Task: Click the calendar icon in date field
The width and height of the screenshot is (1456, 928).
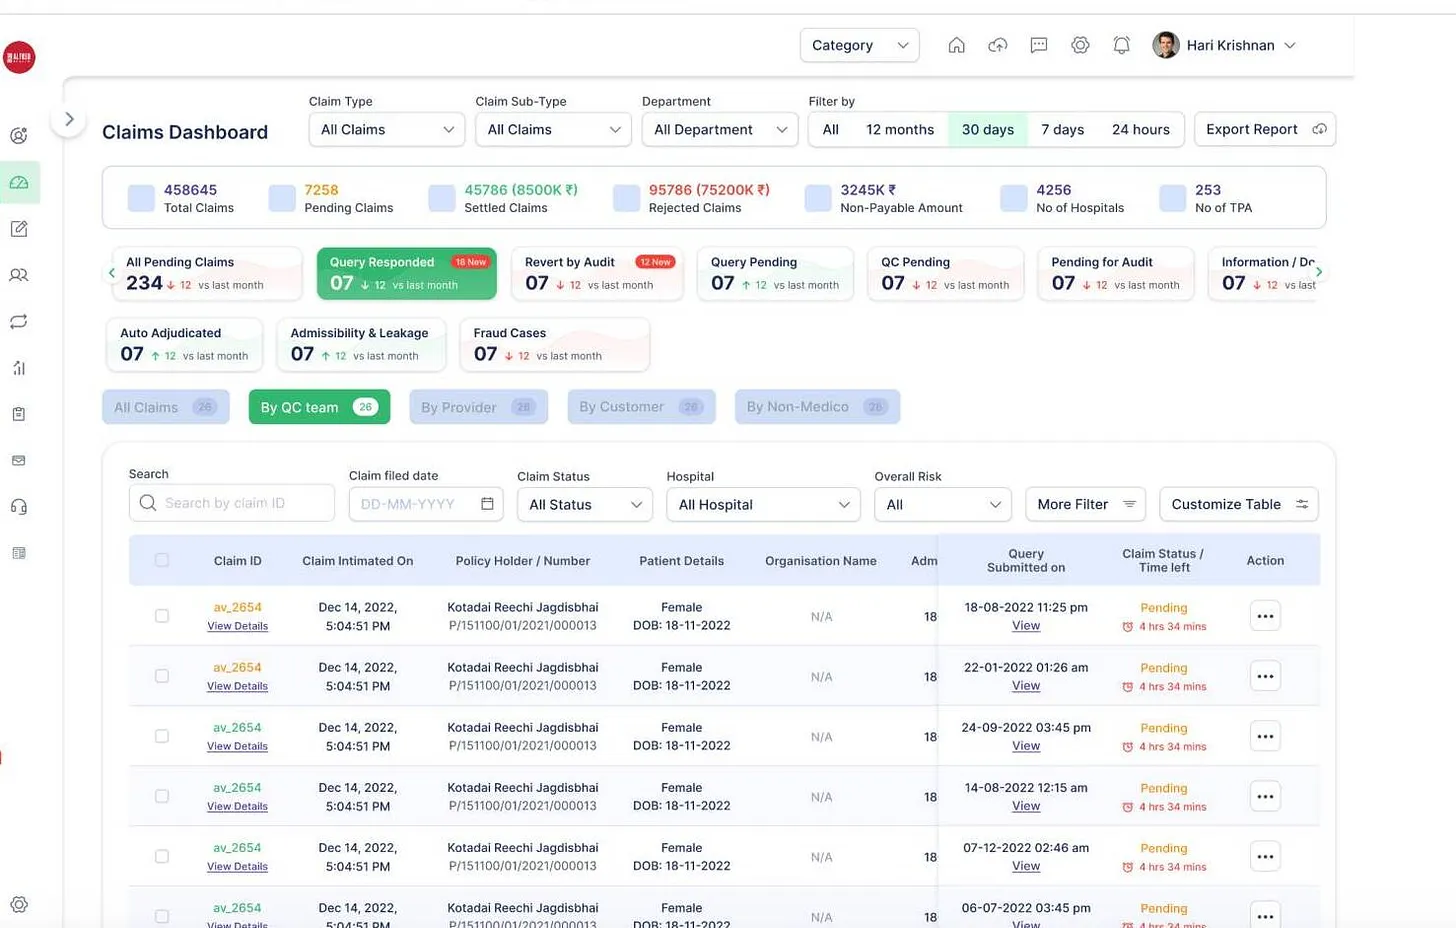Action: [487, 504]
